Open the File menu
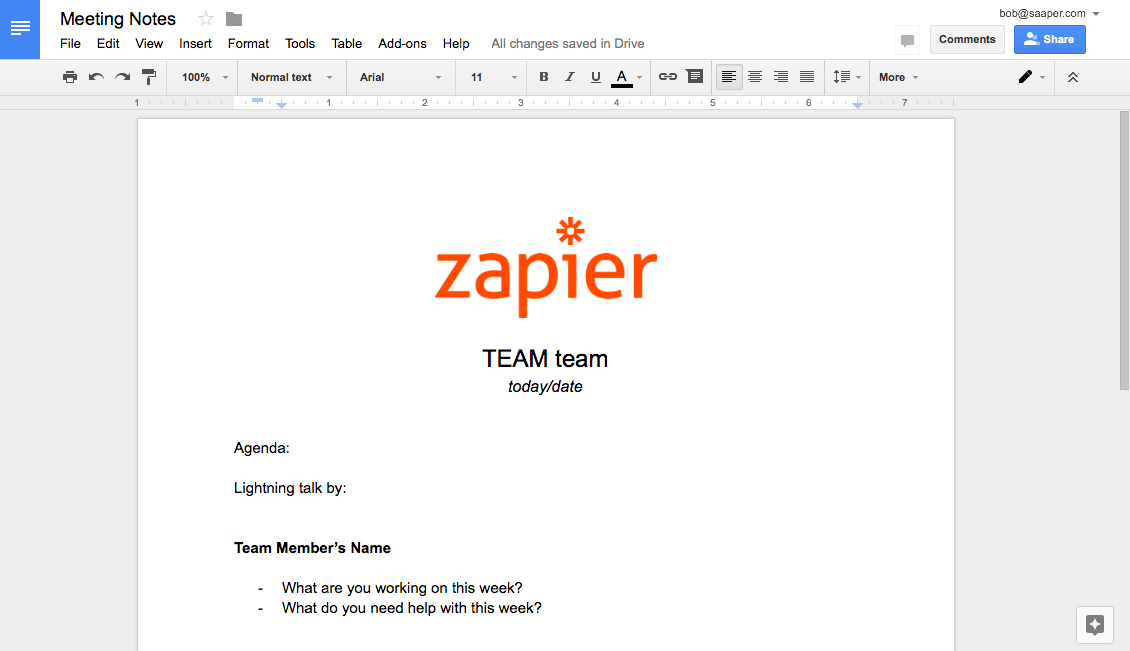Image resolution: width=1130 pixels, height=651 pixels. pos(71,43)
